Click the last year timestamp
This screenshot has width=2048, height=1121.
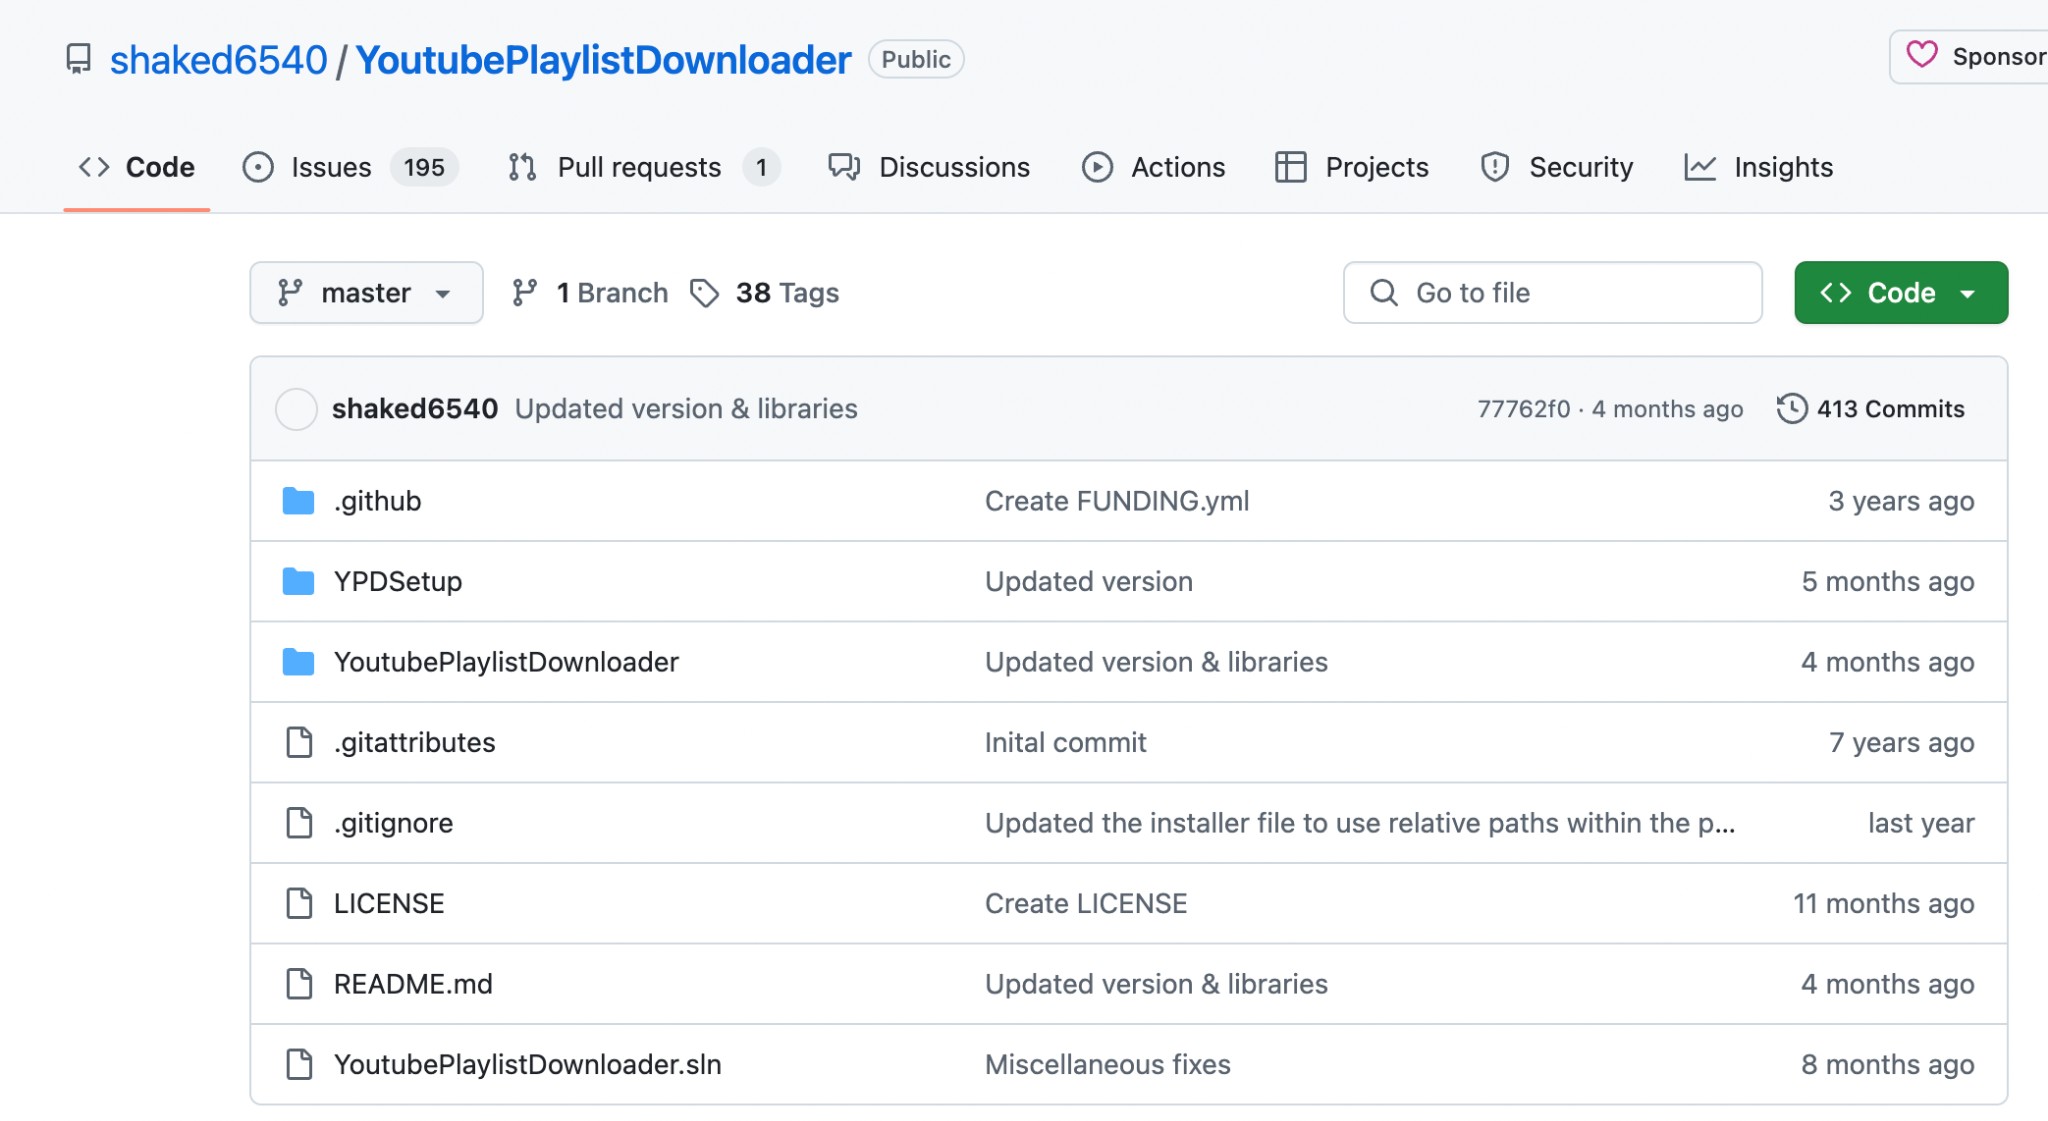point(1921,823)
